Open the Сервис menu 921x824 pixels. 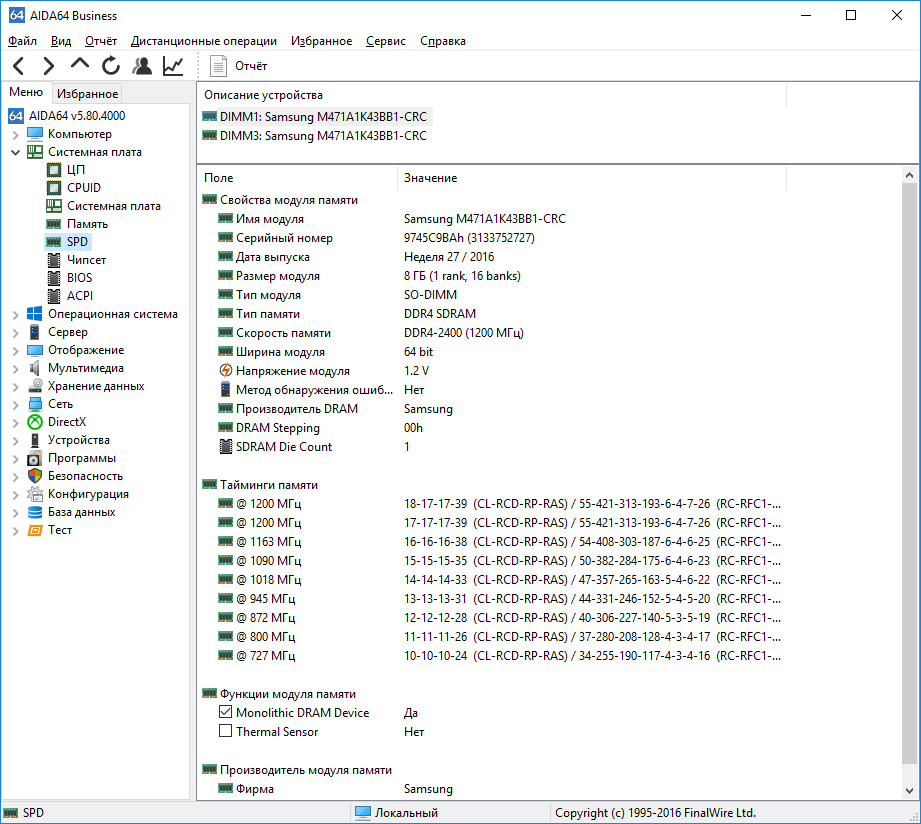click(386, 41)
